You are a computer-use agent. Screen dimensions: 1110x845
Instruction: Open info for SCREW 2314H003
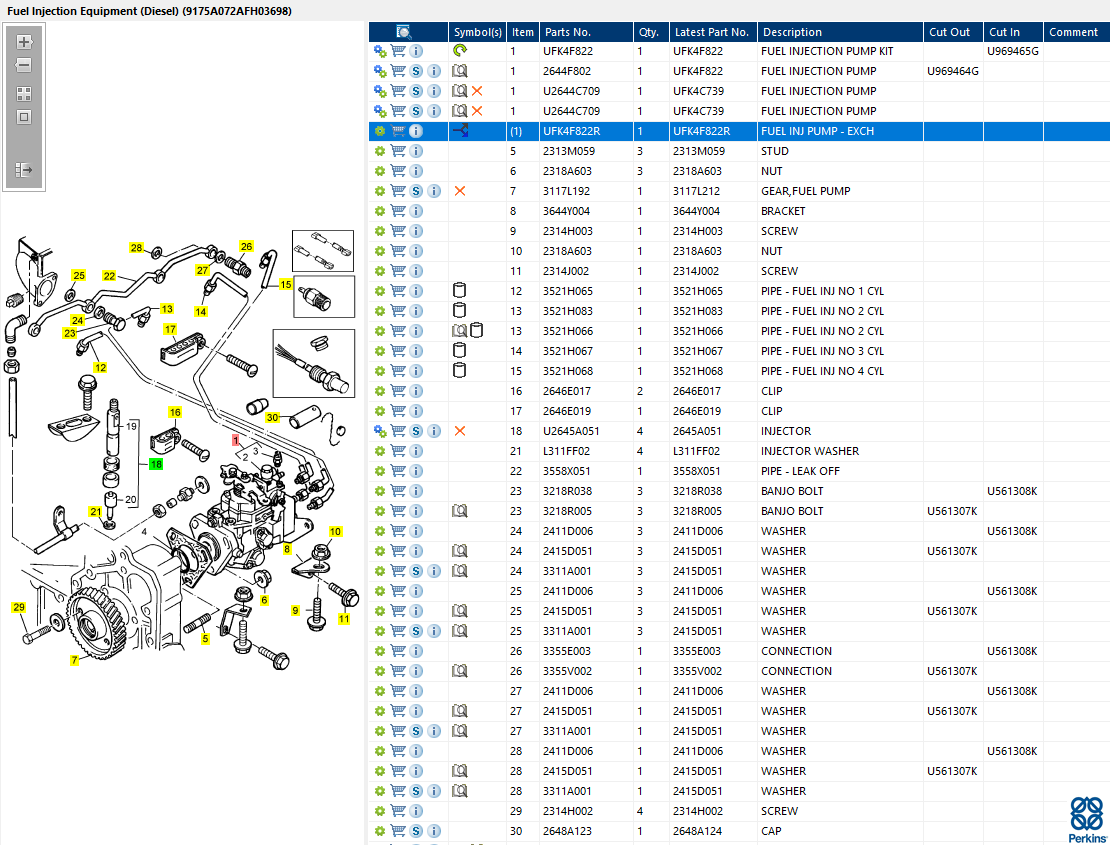(x=416, y=231)
